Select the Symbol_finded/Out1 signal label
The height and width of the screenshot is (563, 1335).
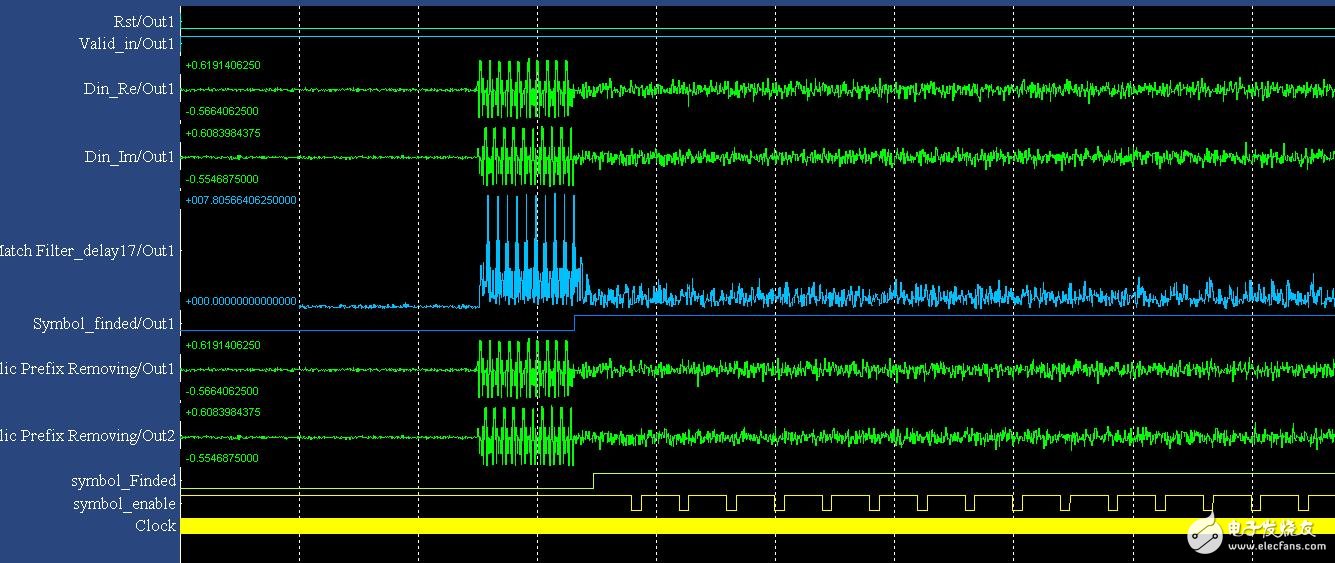pos(104,324)
